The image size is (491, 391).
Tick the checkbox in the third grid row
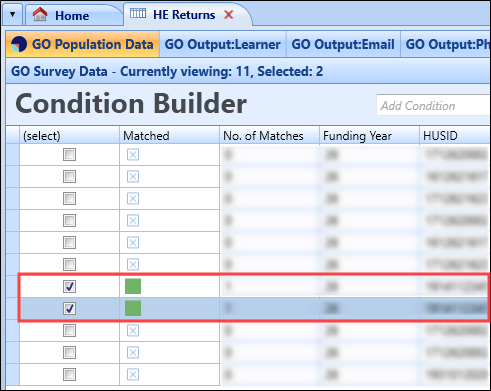(69, 199)
